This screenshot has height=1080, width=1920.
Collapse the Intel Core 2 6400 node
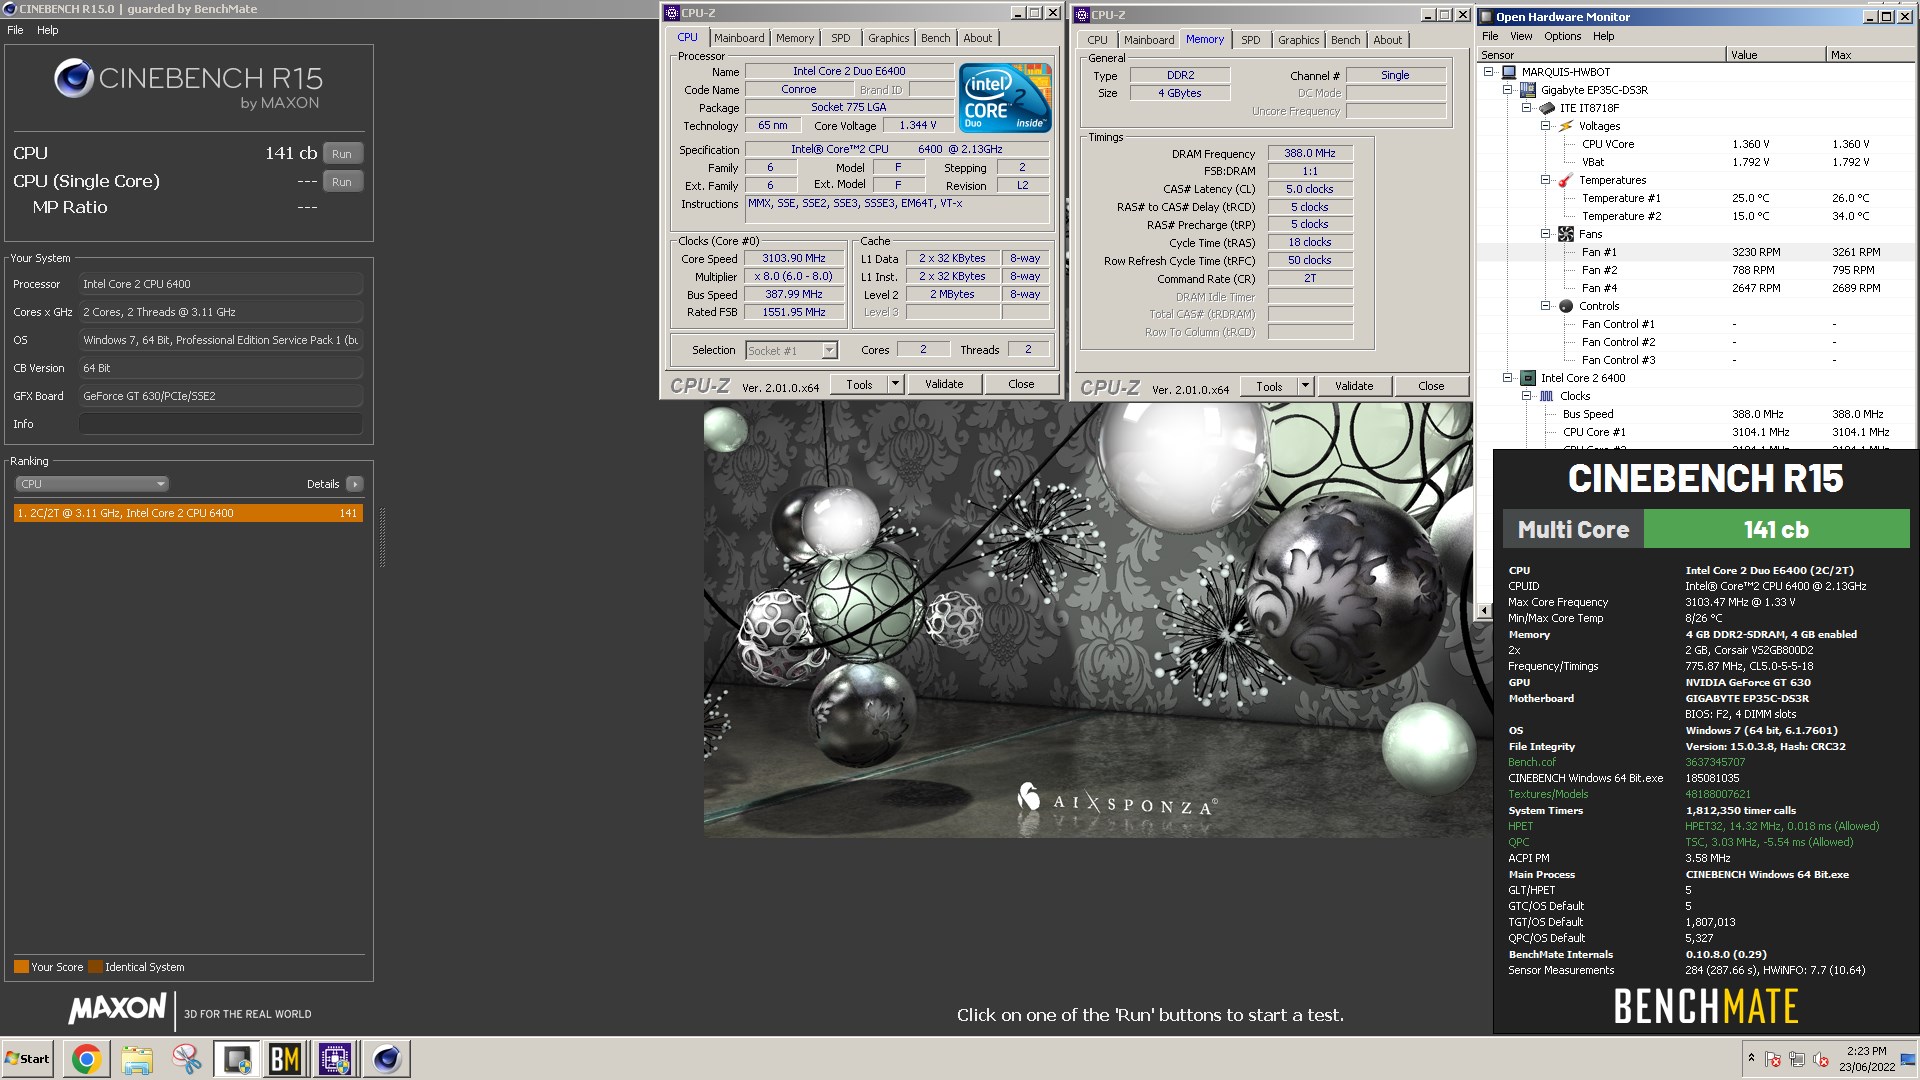1507,378
